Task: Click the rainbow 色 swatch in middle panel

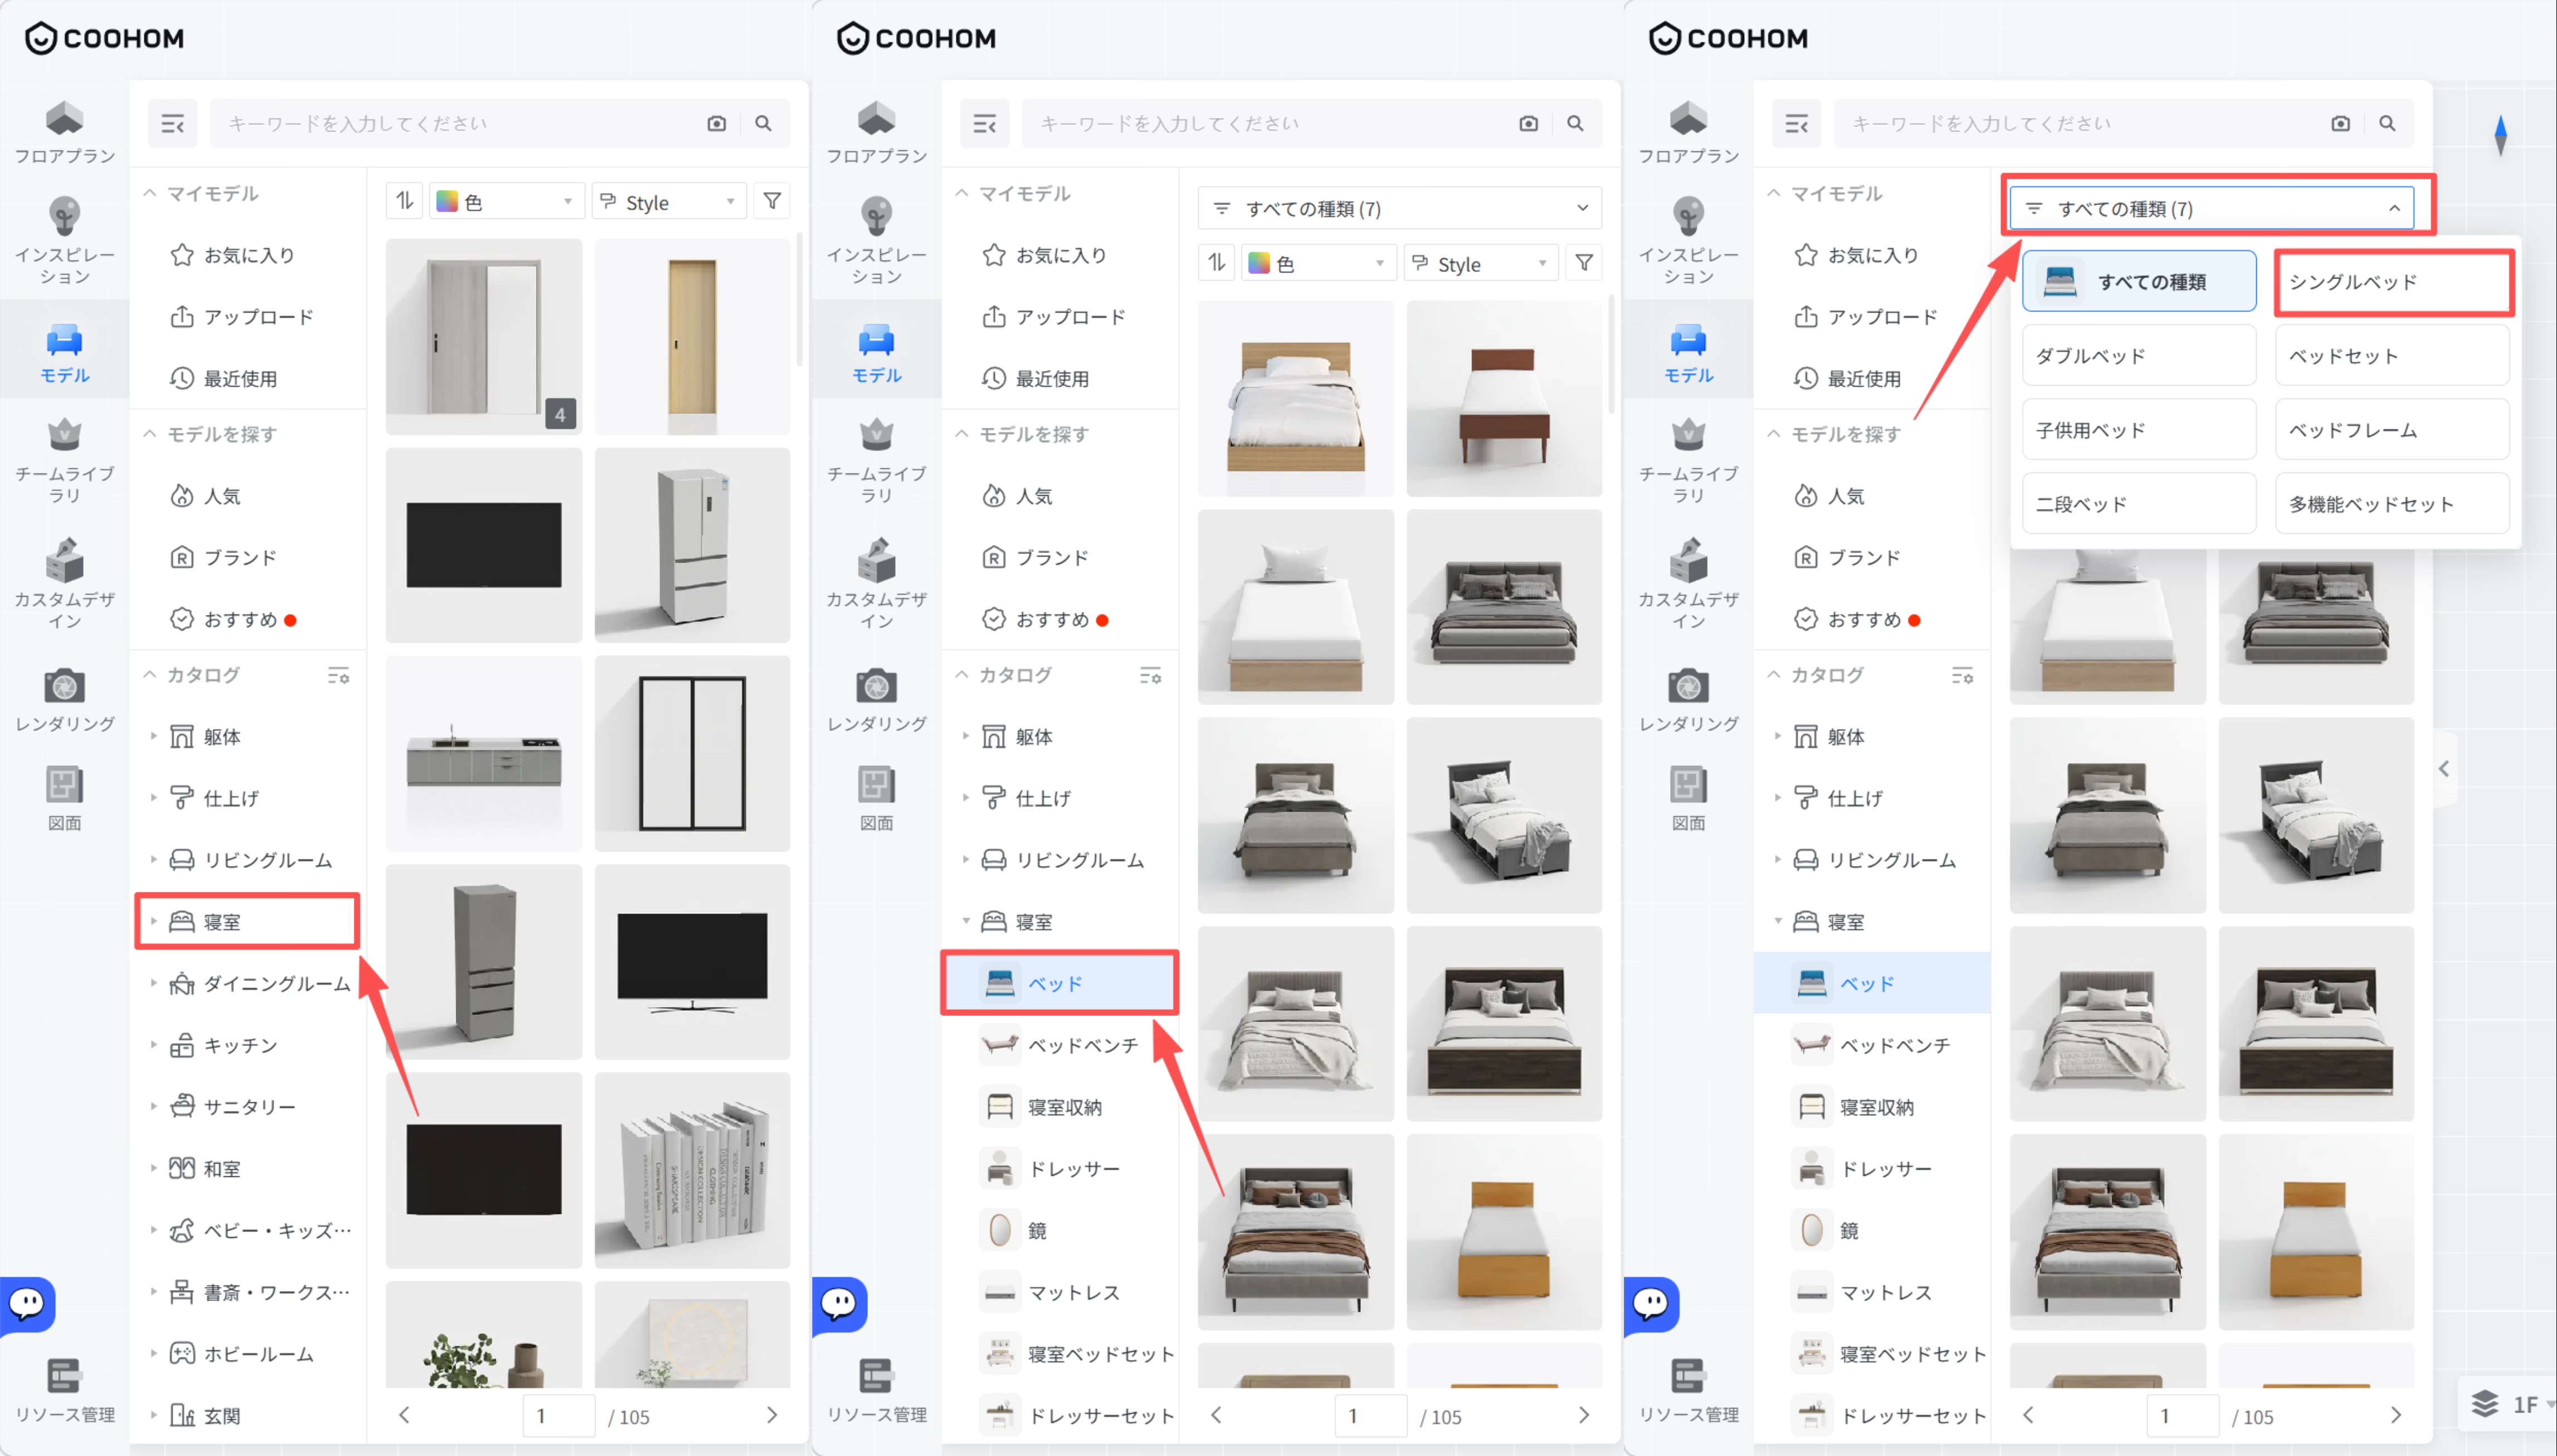Action: point(1259,263)
